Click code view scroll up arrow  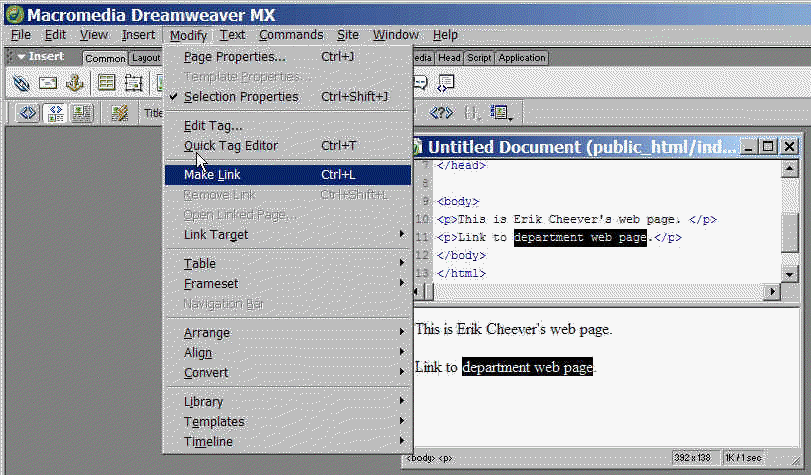[789, 168]
